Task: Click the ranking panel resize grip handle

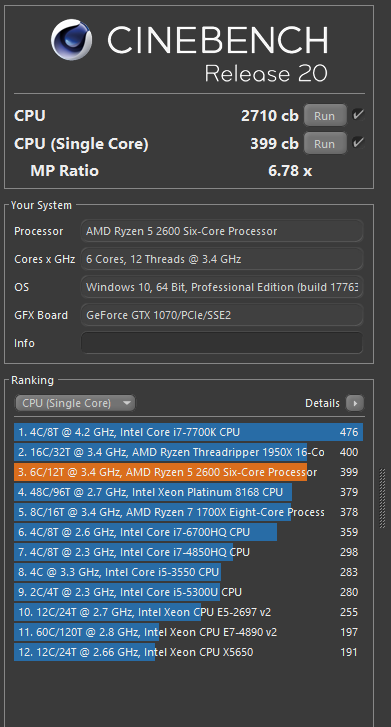Action: tap(382, 498)
